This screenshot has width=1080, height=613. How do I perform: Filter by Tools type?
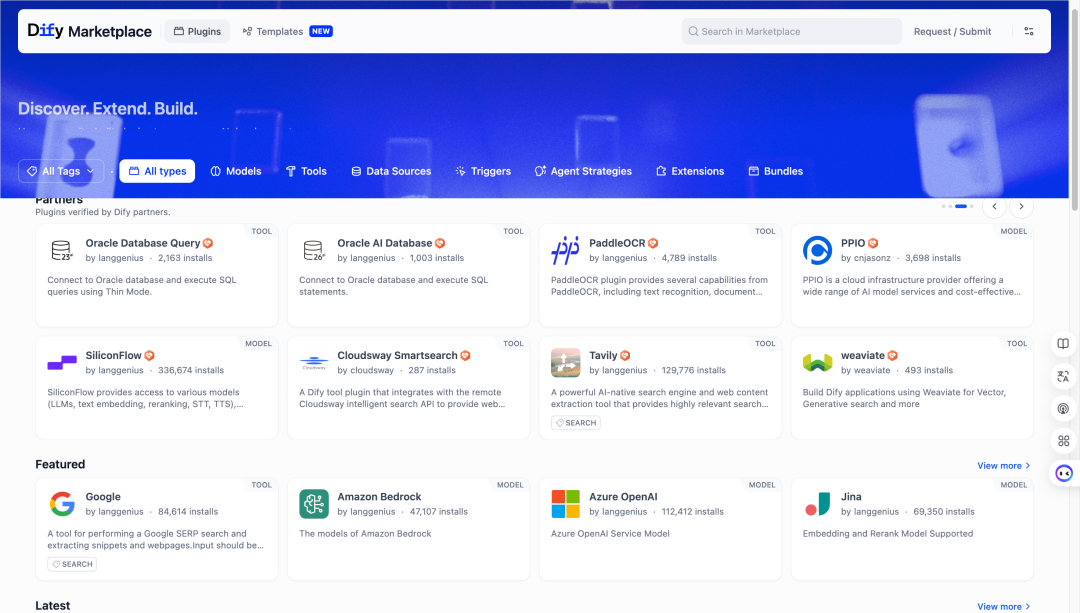pyautogui.click(x=307, y=171)
